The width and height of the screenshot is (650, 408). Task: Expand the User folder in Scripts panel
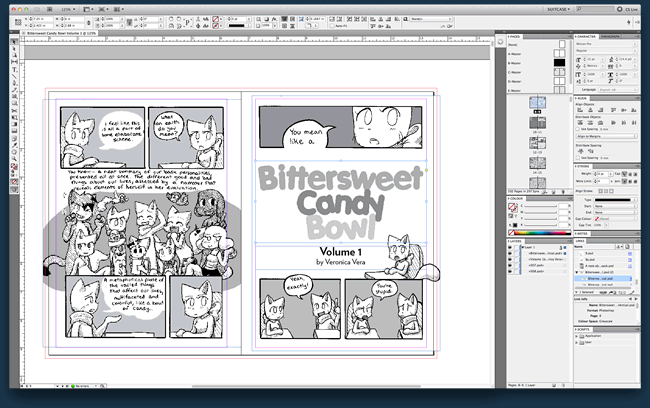[x=577, y=342]
